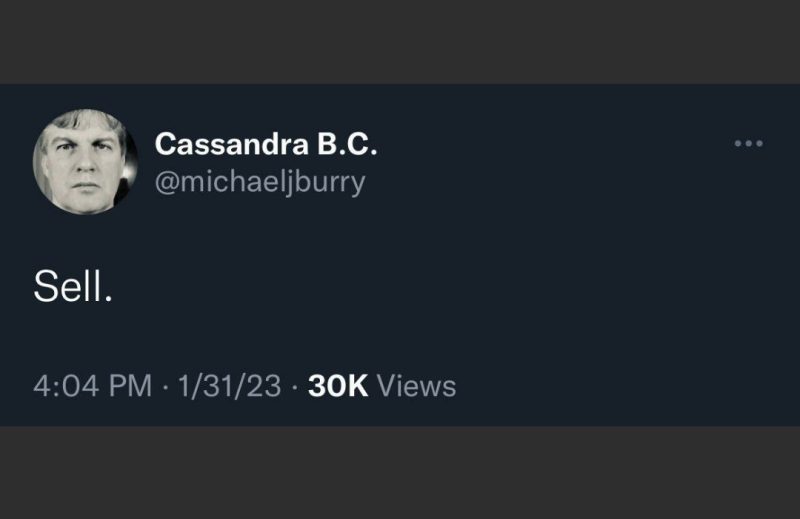
Task: Click the gray bar above the tweet
Action: coord(400,41)
